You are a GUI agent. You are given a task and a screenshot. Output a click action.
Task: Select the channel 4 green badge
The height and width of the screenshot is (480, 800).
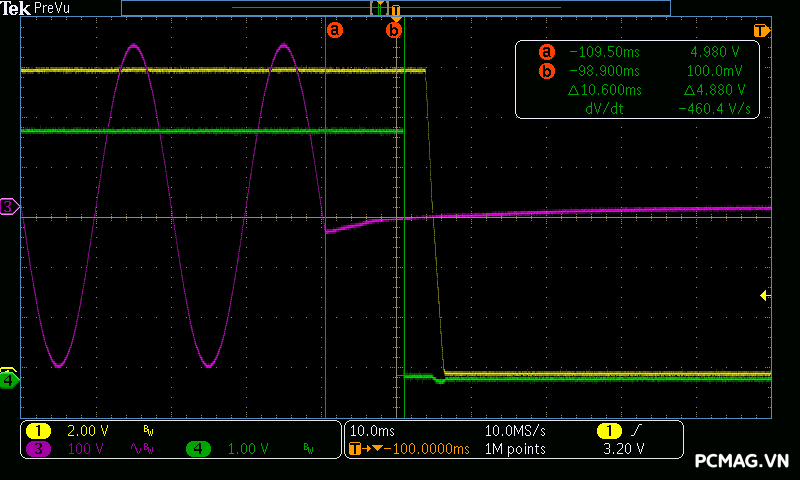click(x=198, y=449)
